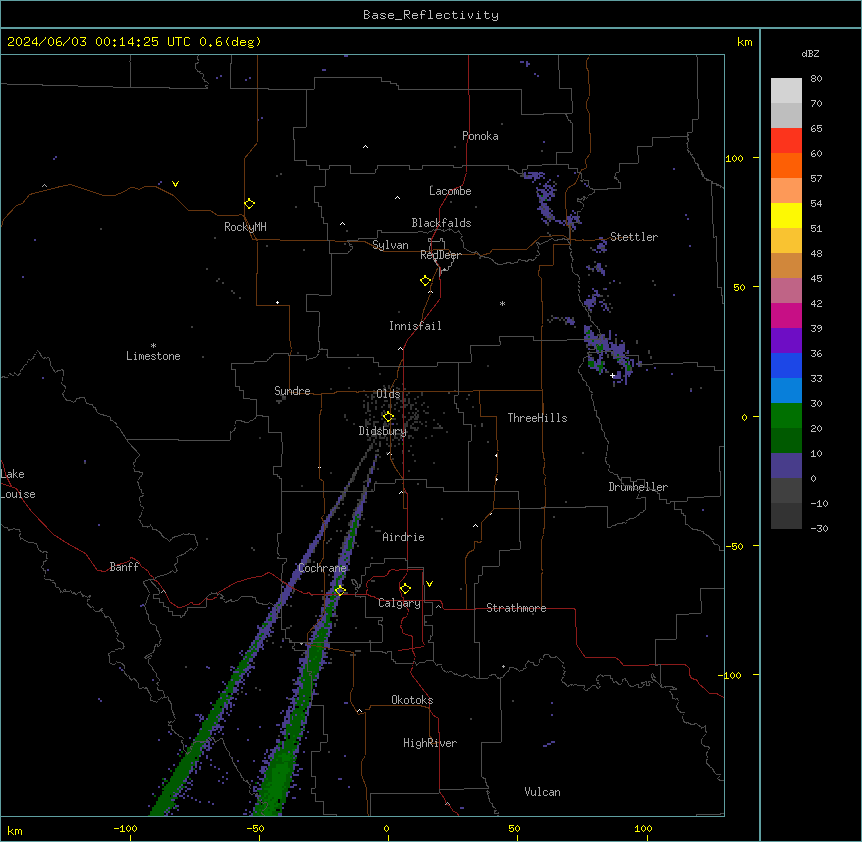Click the Banff label on the map
The width and height of the screenshot is (862, 842).
(124, 567)
